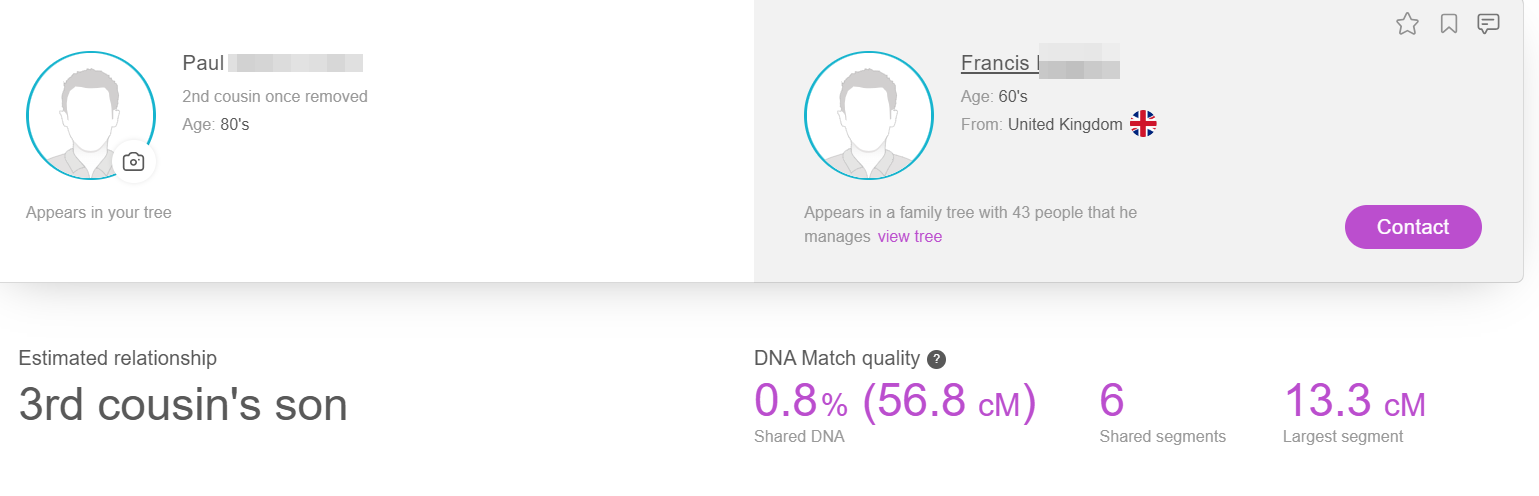
Task: Open Francis's profile avatar
Action: tap(868, 115)
